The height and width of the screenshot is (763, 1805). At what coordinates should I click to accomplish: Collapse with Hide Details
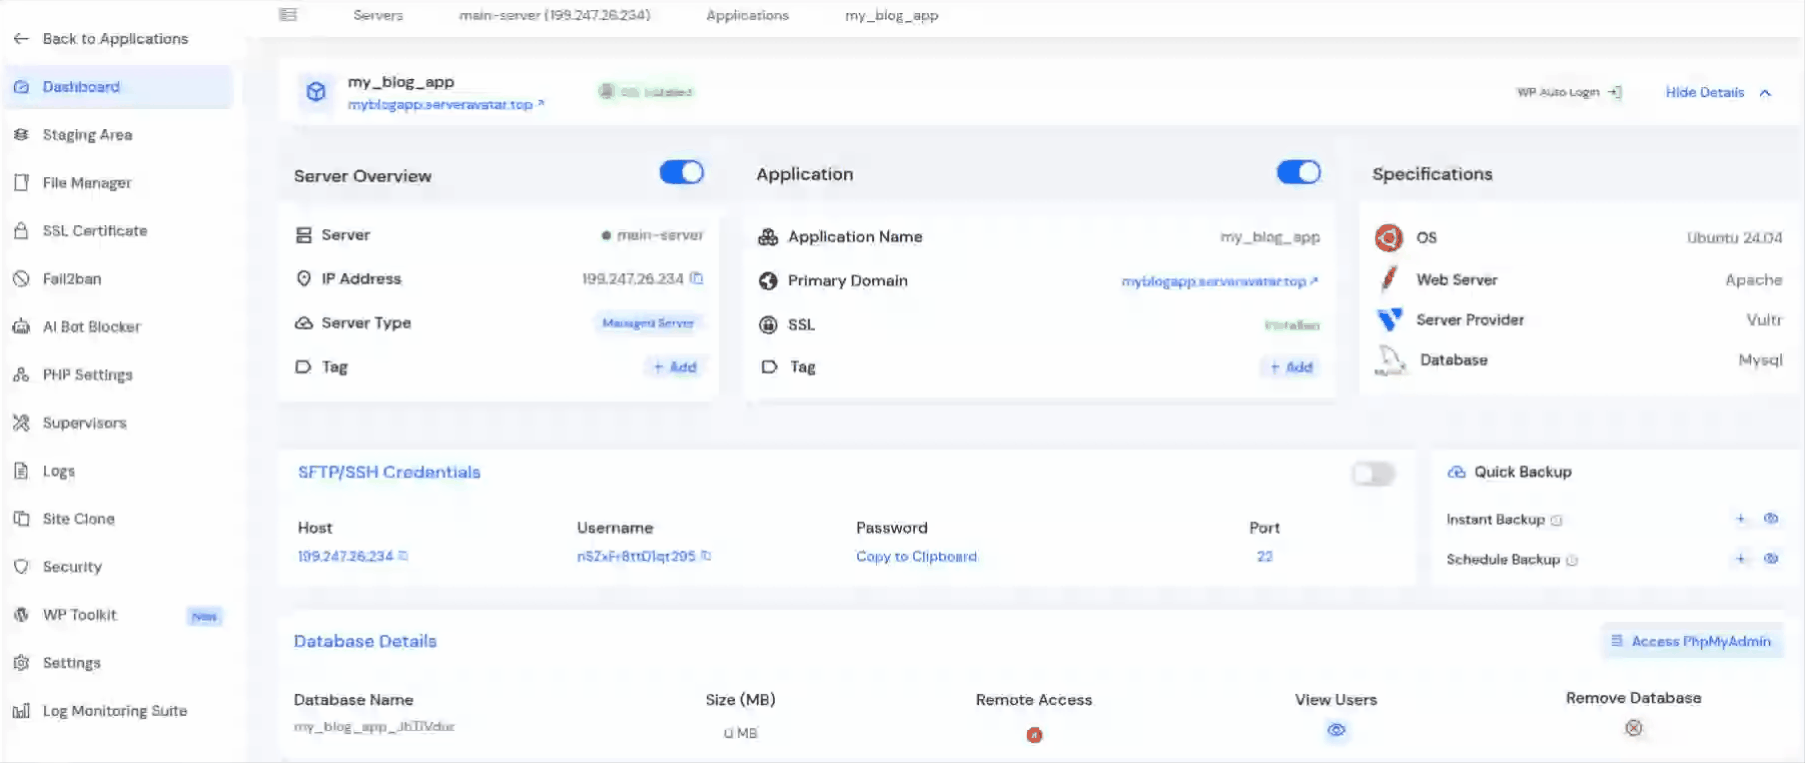(1718, 92)
